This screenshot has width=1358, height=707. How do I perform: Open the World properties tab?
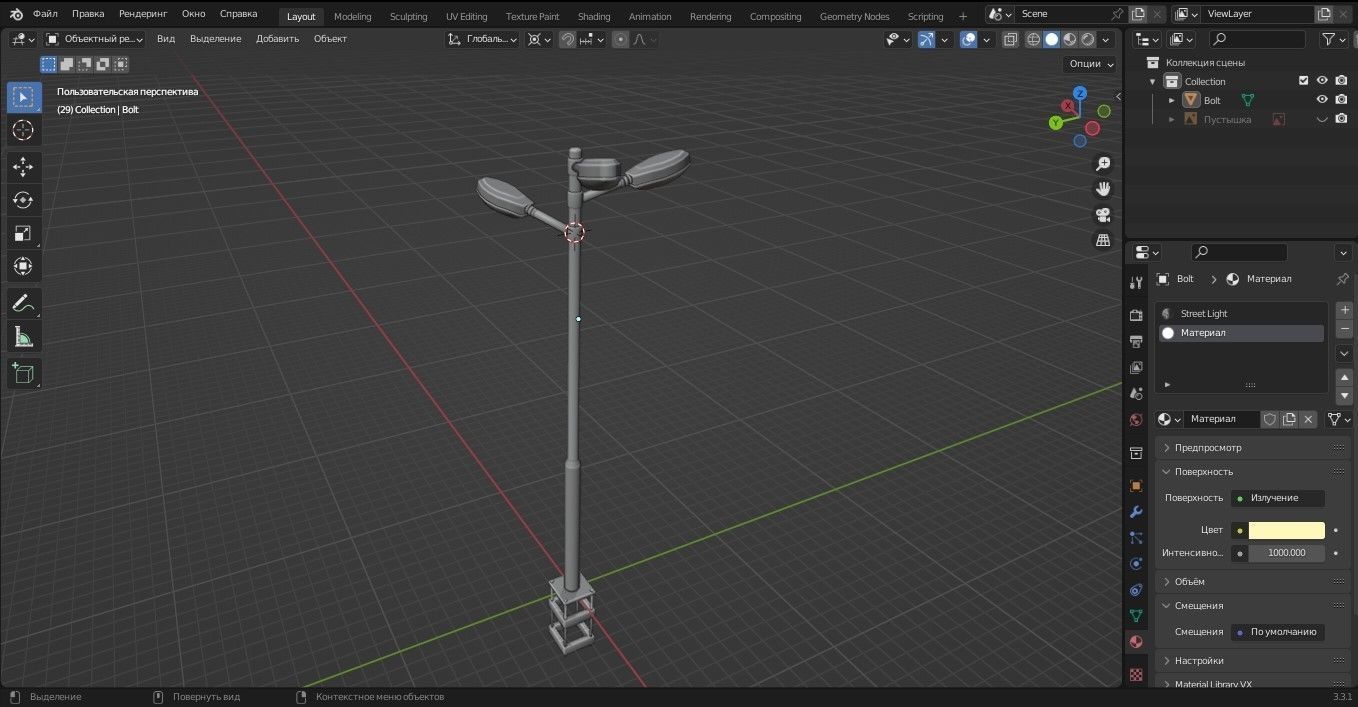pyautogui.click(x=1136, y=419)
